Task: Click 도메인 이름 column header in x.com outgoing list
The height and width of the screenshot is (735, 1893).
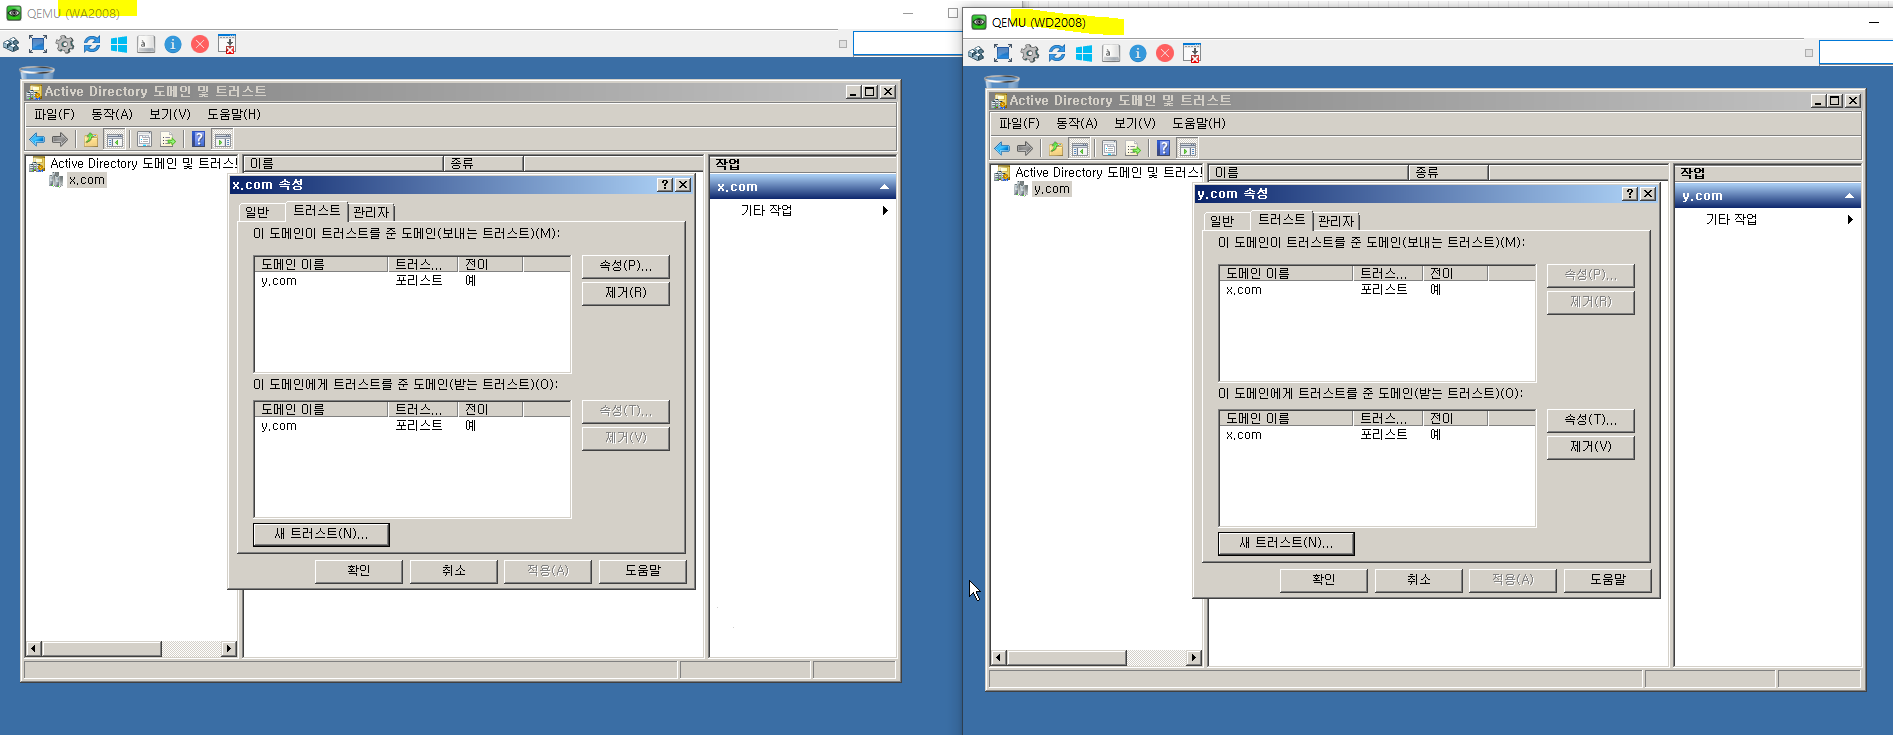Action: tap(322, 264)
